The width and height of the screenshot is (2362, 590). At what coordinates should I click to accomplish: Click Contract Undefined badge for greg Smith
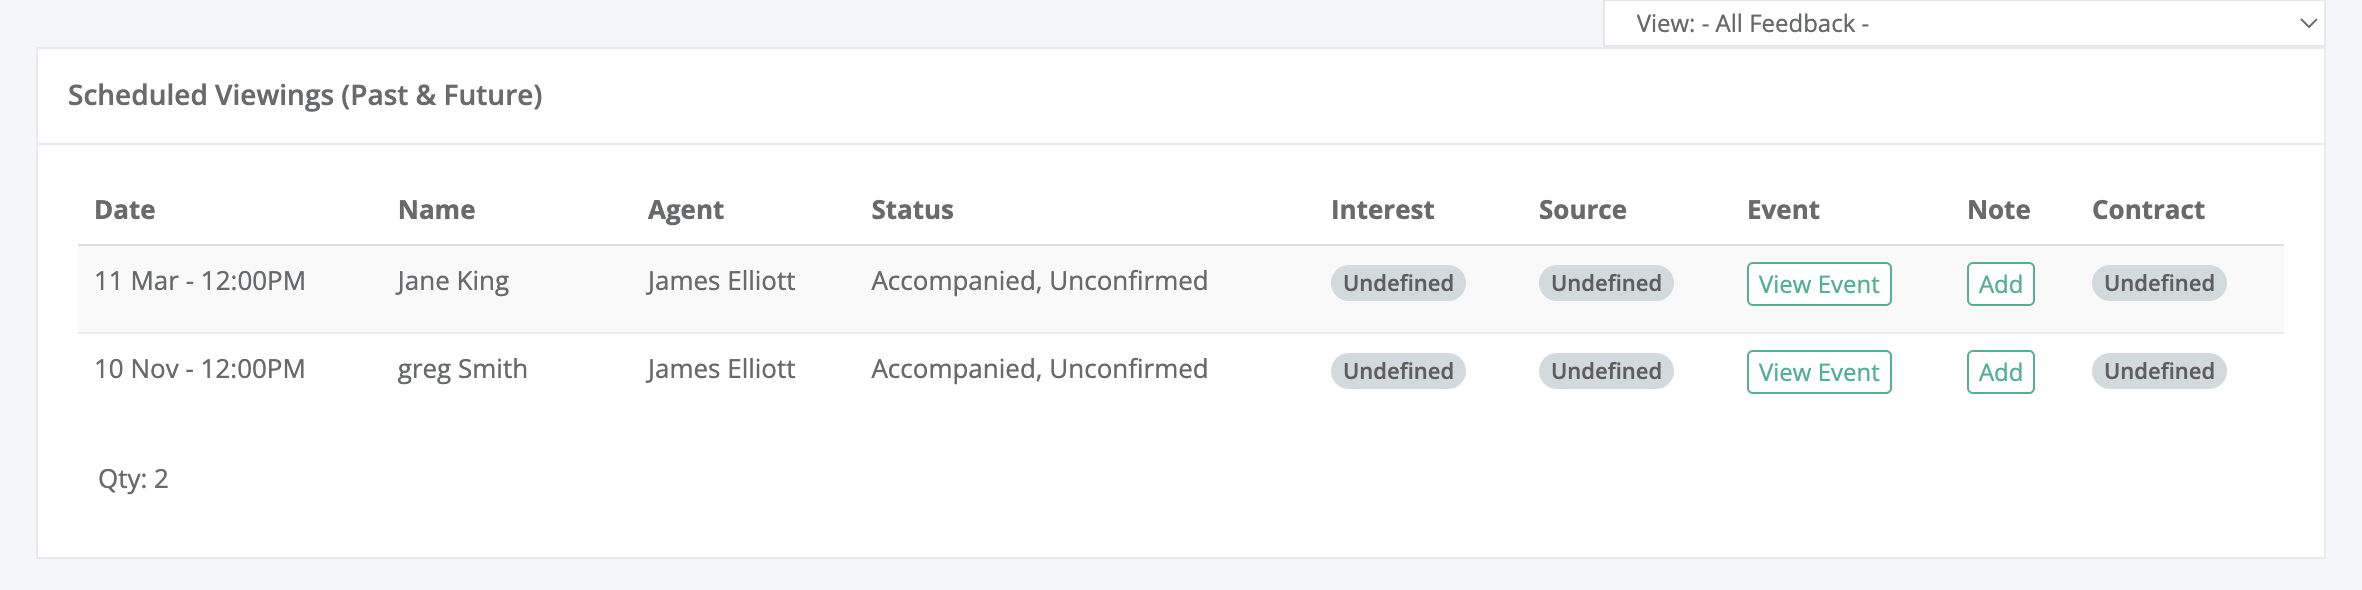click(x=2159, y=371)
